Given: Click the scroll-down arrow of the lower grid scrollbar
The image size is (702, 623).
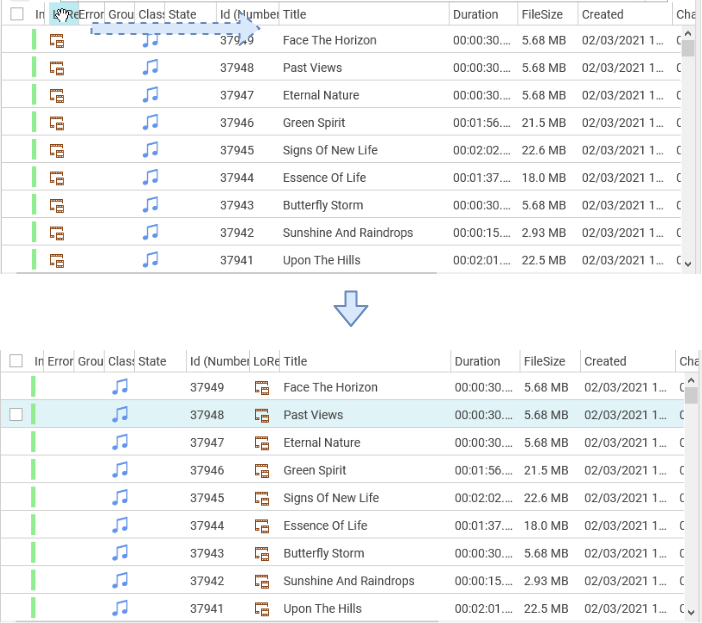Looking at the screenshot, I should tap(691, 610).
